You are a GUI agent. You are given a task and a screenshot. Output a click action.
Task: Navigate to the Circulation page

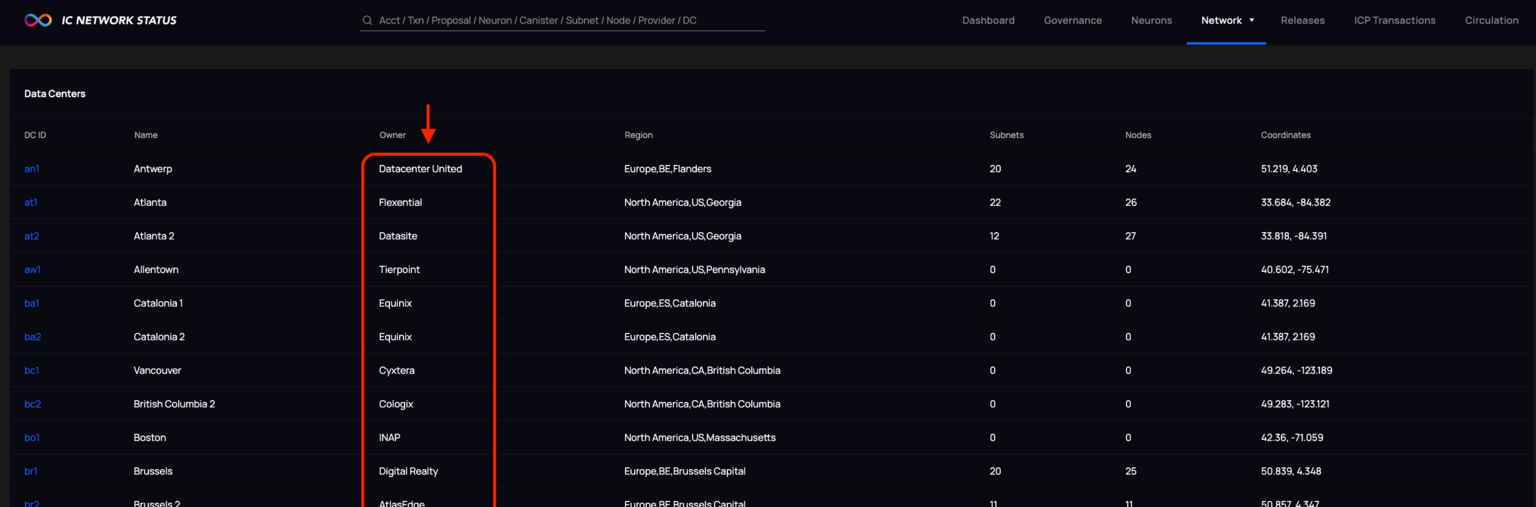tap(1491, 20)
